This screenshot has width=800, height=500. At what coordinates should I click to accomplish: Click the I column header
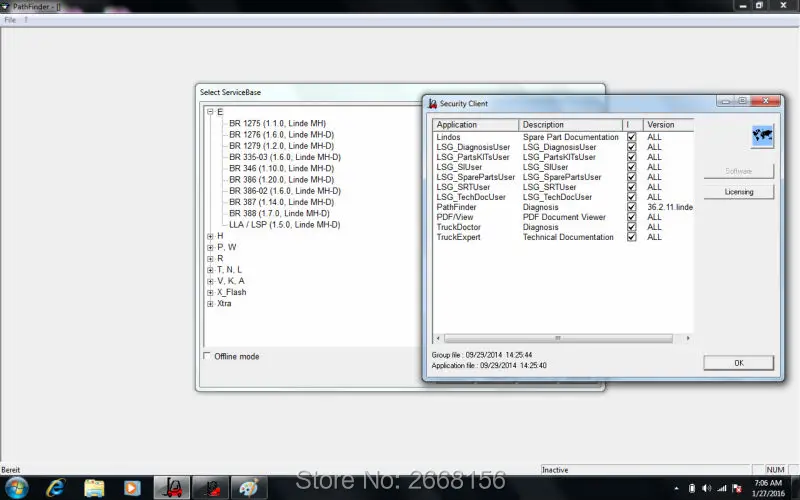point(633,124)
